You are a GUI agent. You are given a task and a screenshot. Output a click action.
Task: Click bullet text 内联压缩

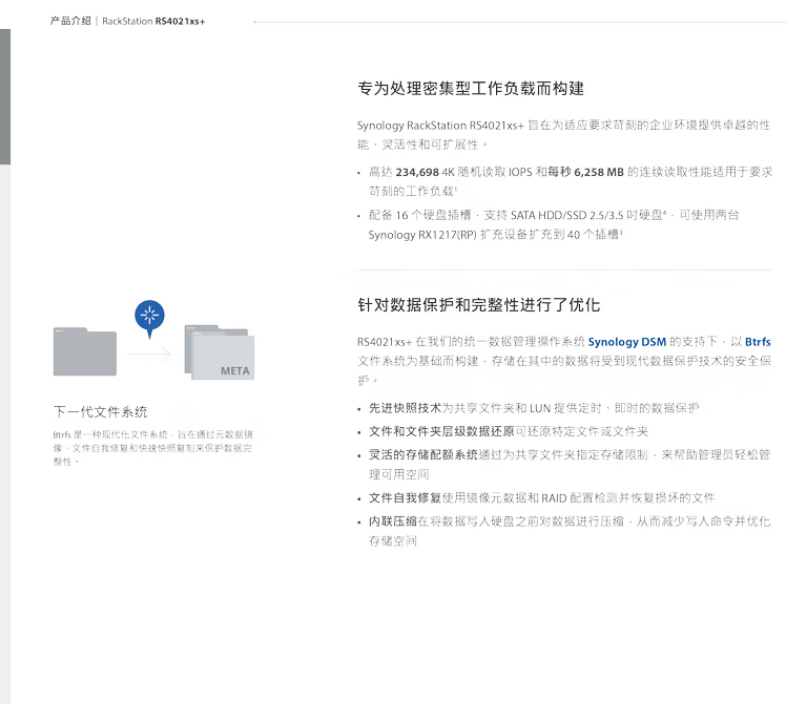coord(392,521)
